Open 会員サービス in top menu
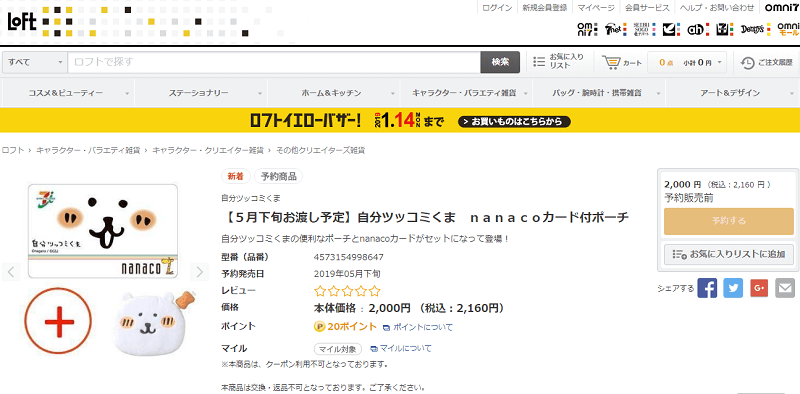 (x=647, y=7)
